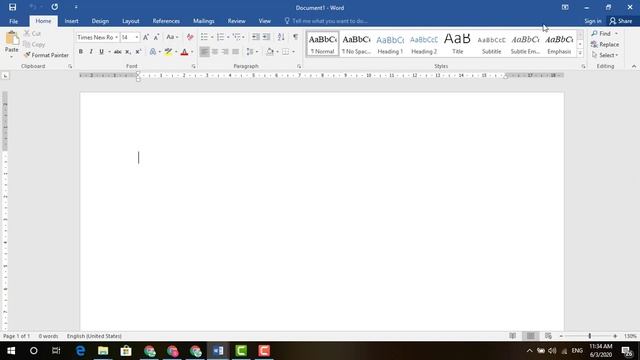Open the Font dialog launcher
Screen dimensions: 640x360
click(x=193, y=66)
